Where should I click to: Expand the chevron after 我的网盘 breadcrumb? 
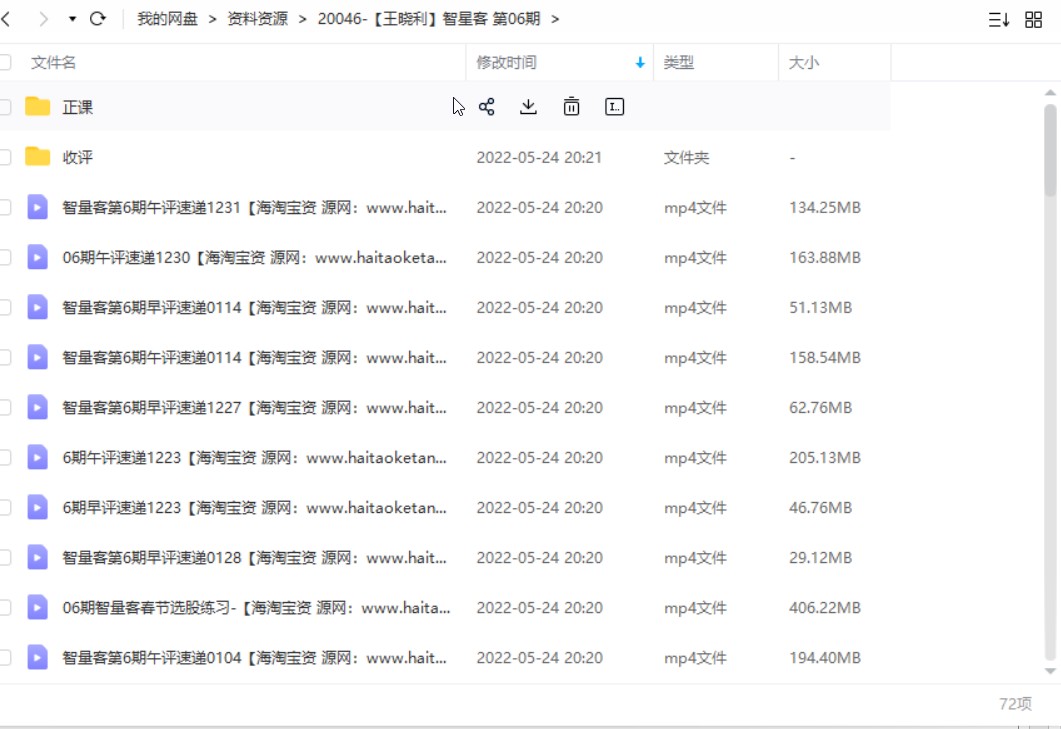coord(212,19)
